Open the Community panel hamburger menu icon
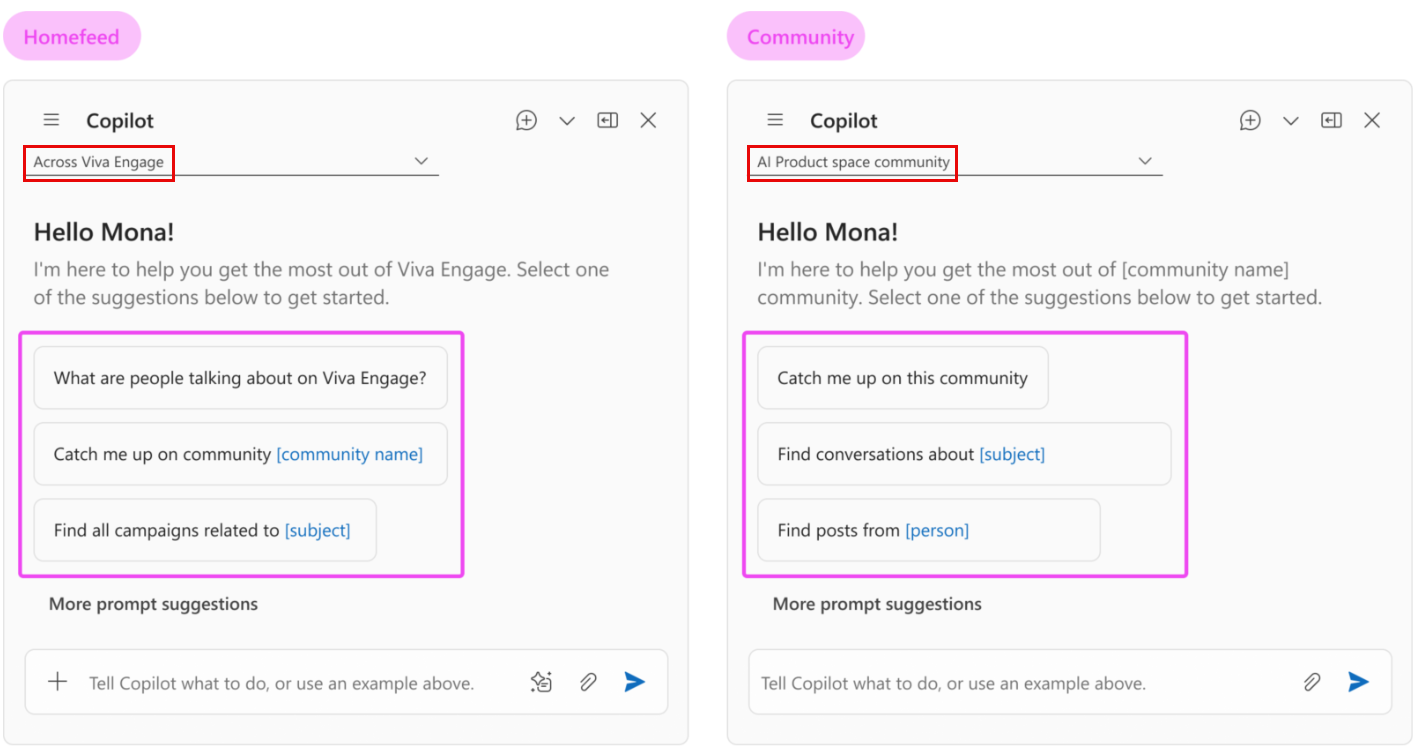This screenshot has height=750, width=1416. pos(775,119)
